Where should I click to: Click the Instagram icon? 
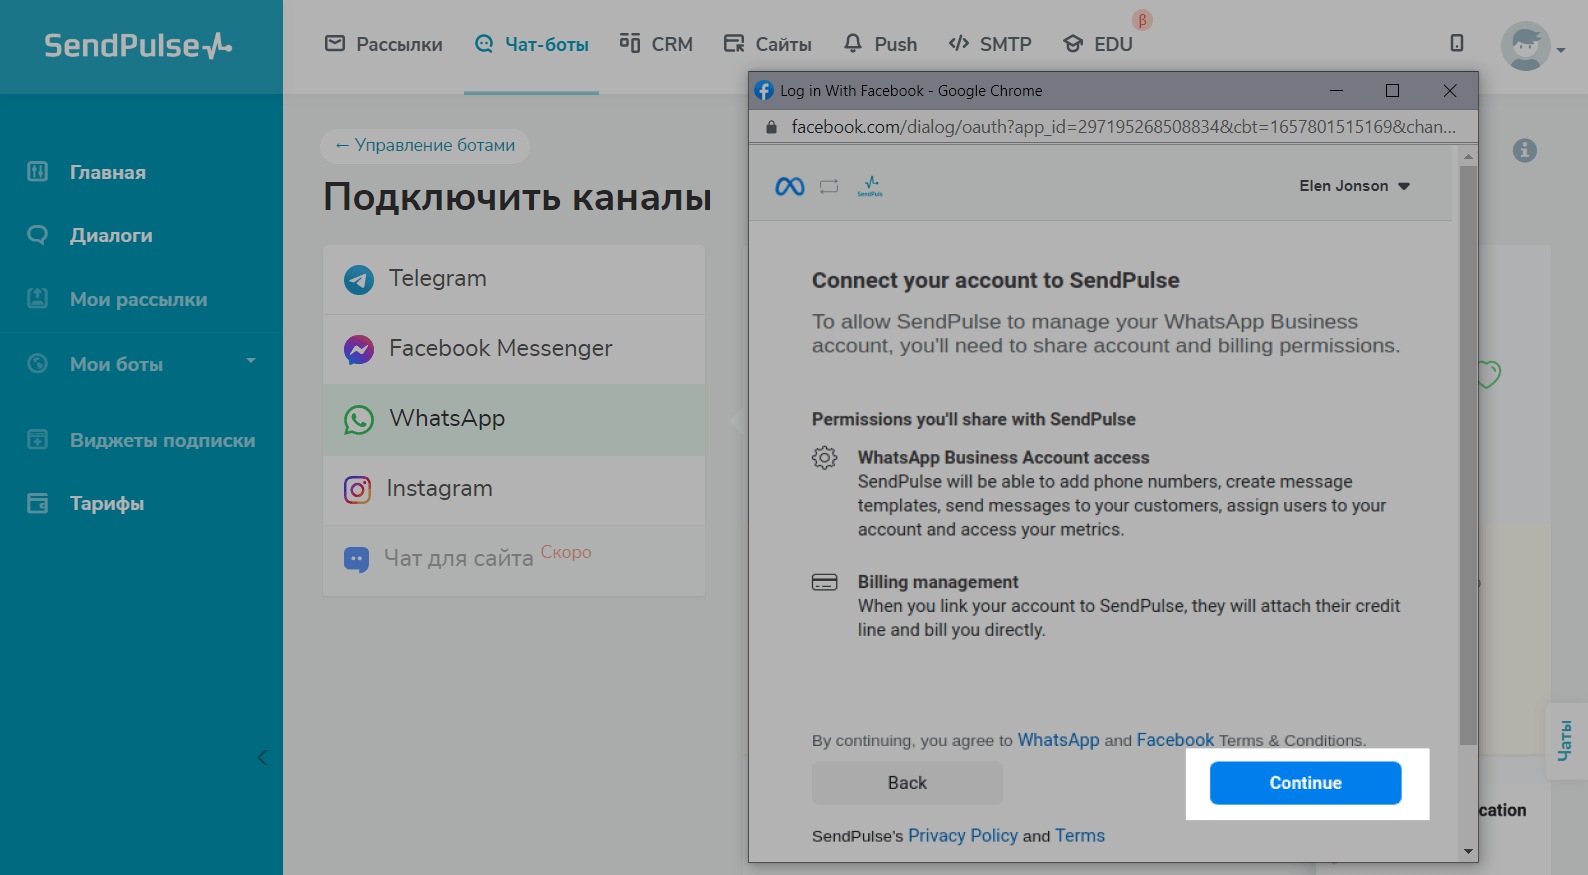point(357,489)
